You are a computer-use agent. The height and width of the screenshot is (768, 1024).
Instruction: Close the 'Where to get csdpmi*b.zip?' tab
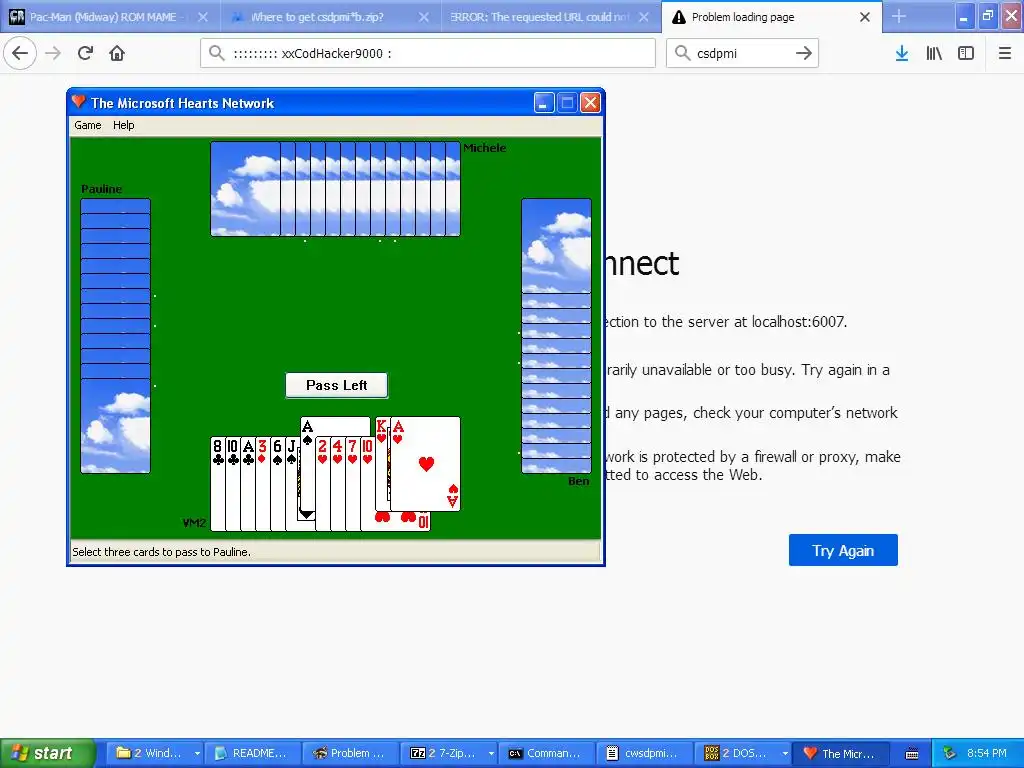click(424, 17)
